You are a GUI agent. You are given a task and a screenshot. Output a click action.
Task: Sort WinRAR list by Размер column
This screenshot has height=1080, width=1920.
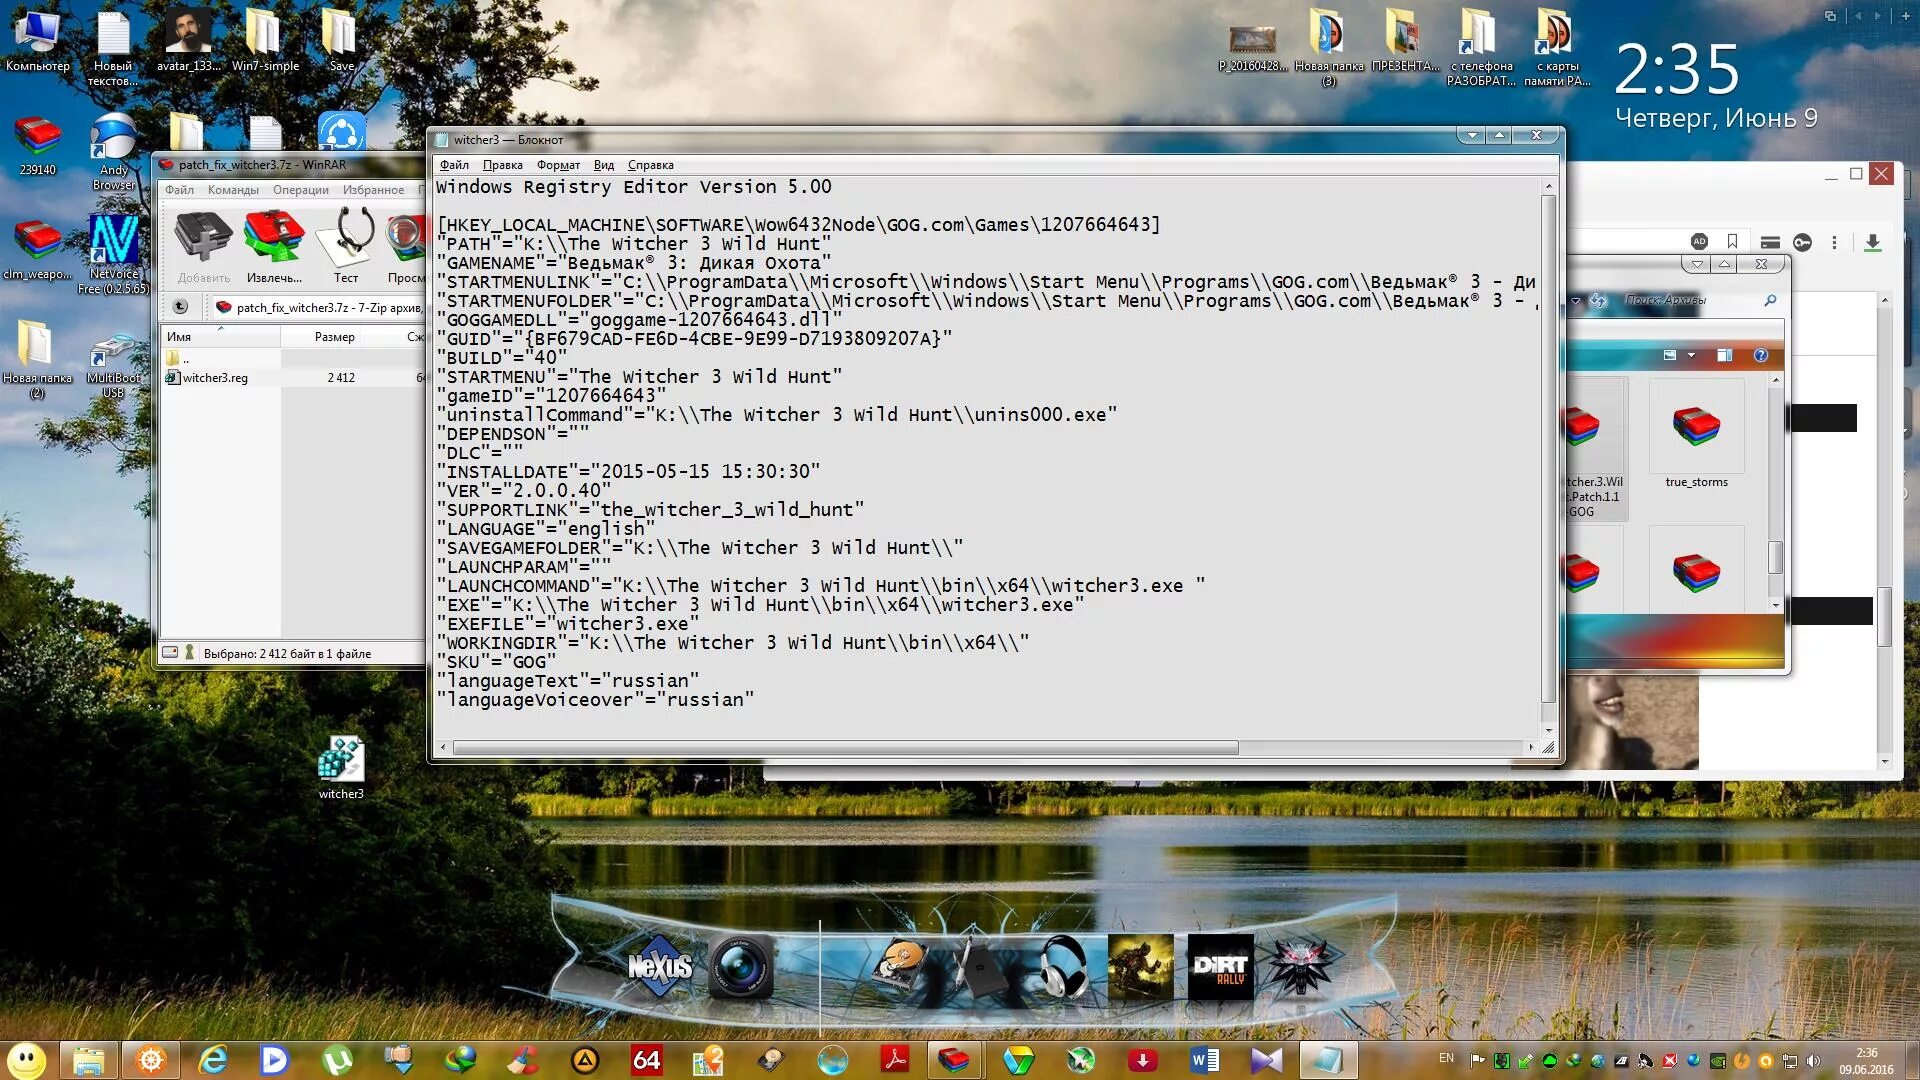[334, 337]
